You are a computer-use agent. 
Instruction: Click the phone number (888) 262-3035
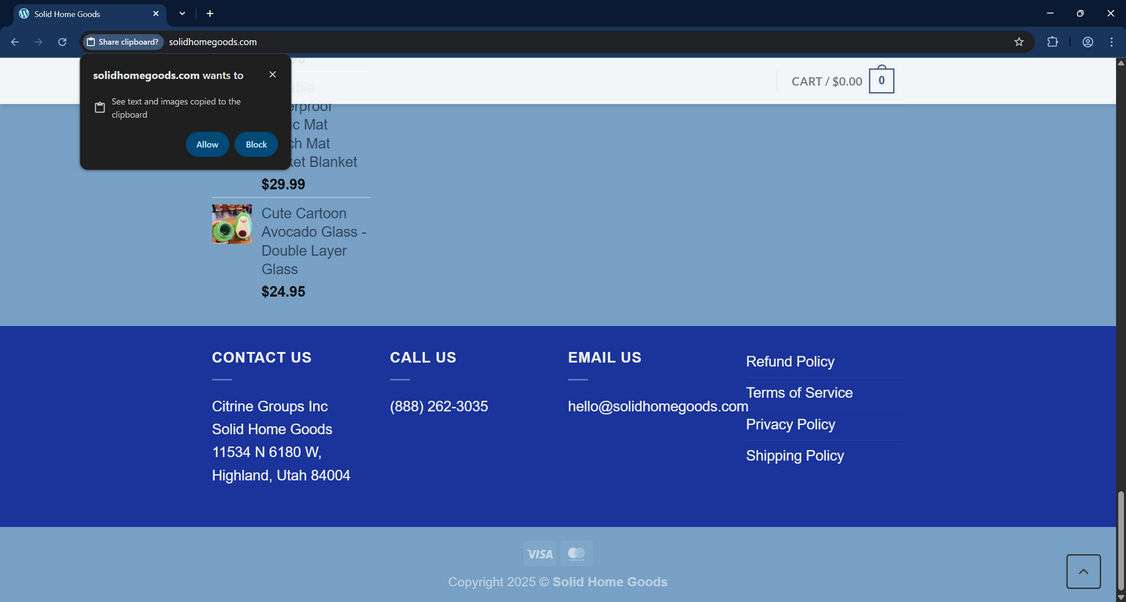pyautogui.click(x=439, y=407)
